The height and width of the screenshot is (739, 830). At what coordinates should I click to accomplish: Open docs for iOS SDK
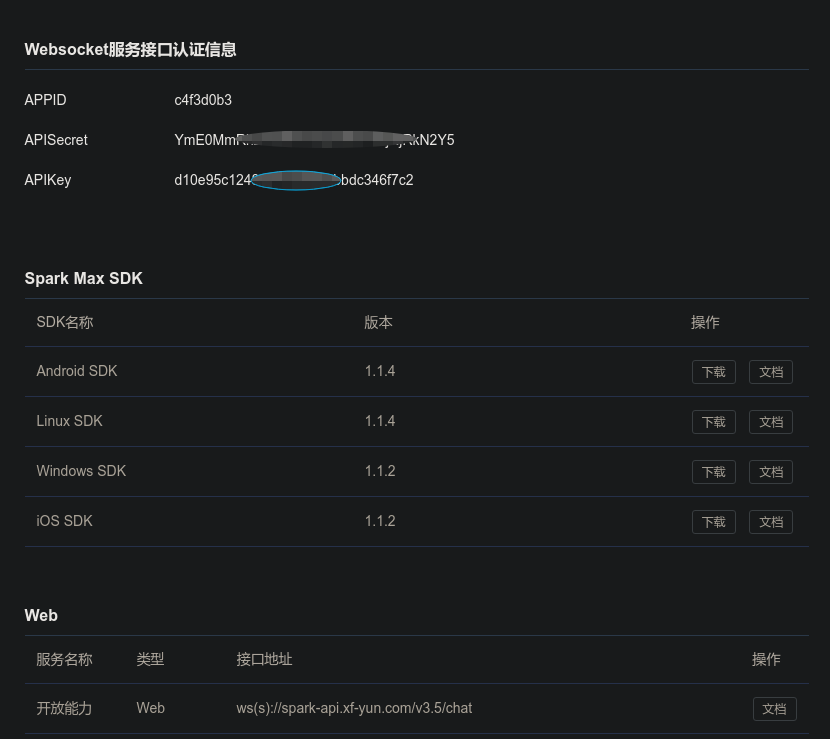pos(771,522)
